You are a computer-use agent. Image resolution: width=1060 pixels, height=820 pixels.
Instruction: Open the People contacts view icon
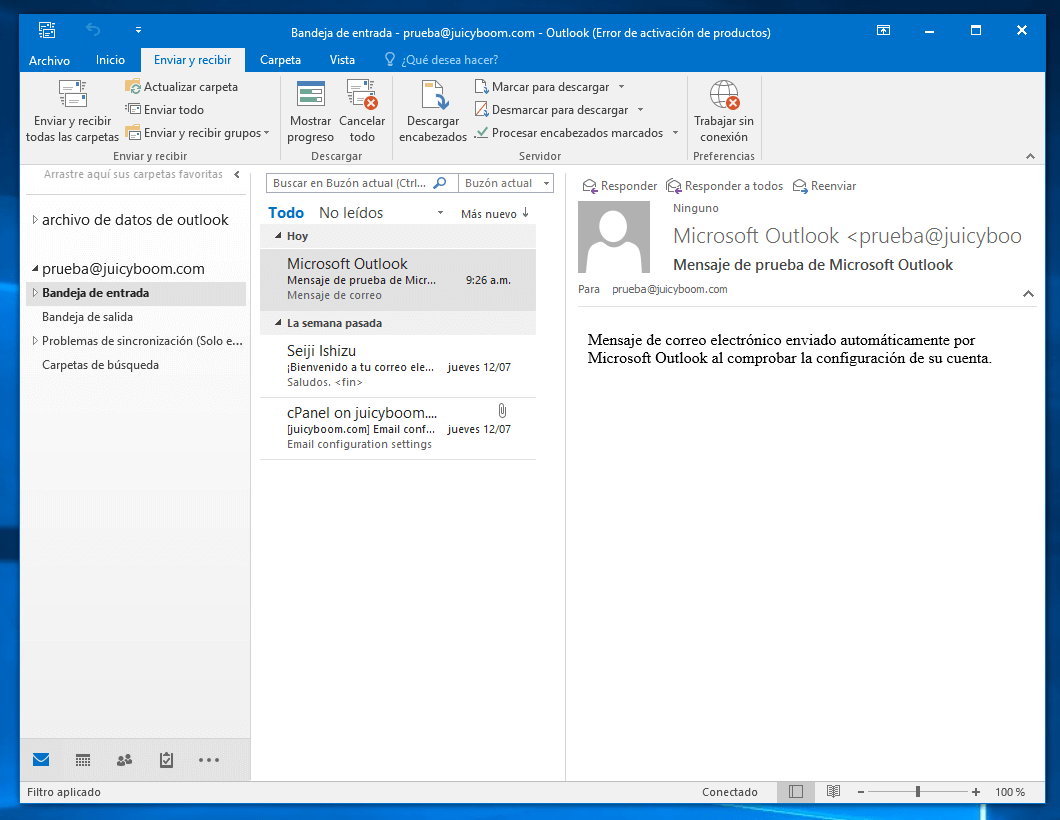tap(125, 760)
